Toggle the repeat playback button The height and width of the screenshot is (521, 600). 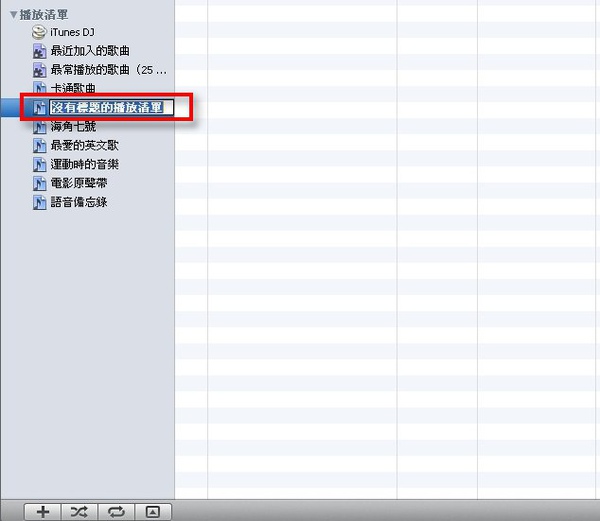pyautogui.click(x=117, y=511)
